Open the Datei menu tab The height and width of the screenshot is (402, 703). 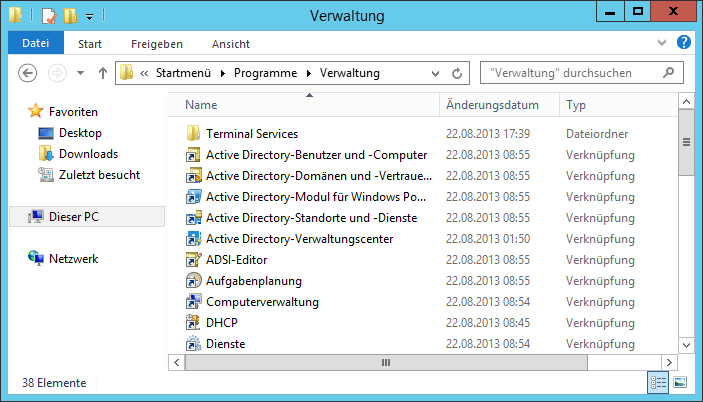(36, 43)
